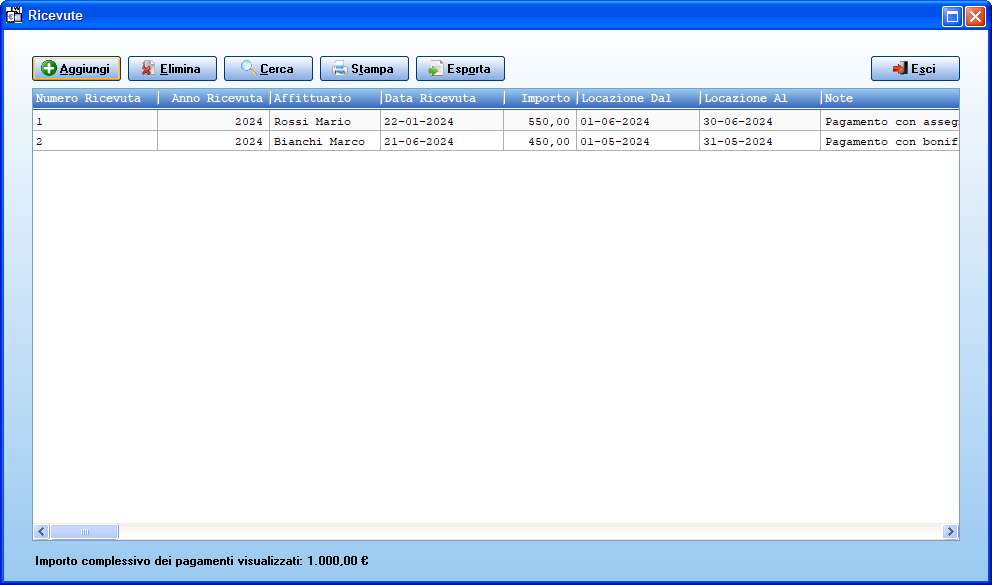992x585 pixels.
Task: Click the Locazione Dal column header
Action: (x=638, y=98)
